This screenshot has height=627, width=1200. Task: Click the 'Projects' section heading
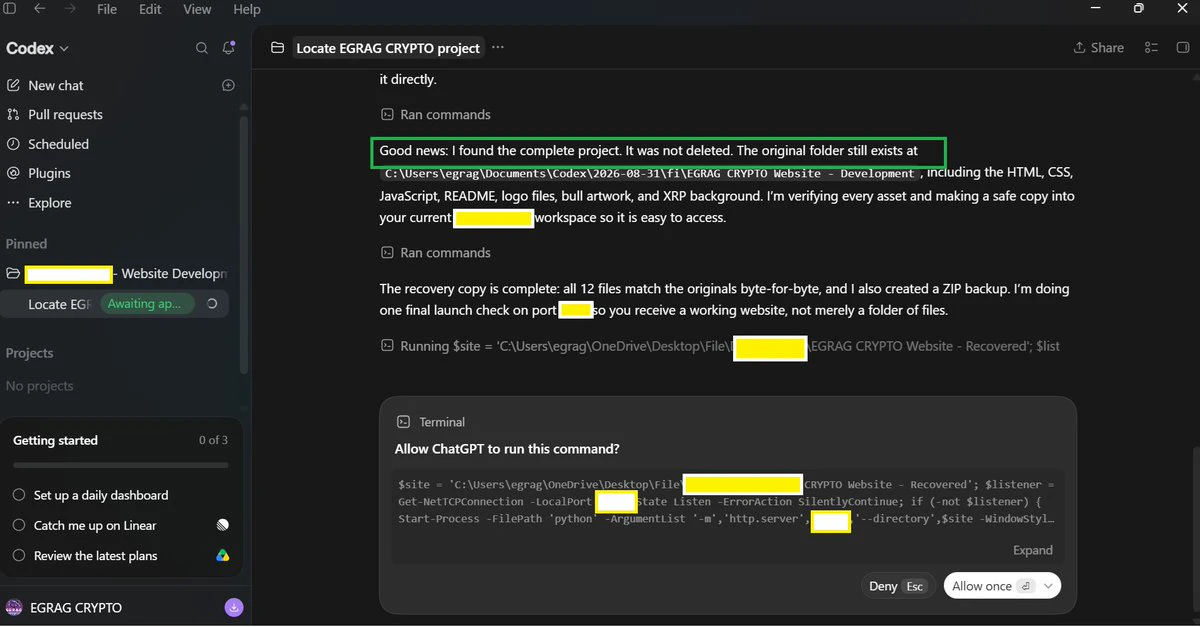click(29, 353)
